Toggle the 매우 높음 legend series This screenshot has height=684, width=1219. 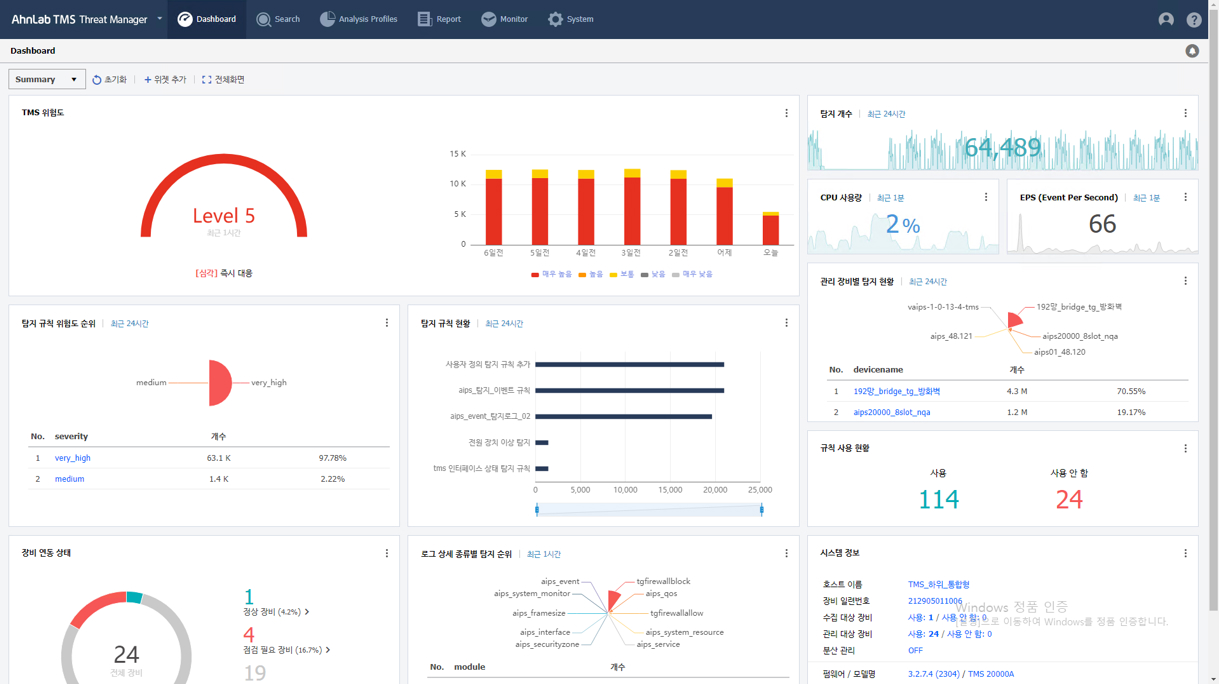[x=551, y=274]
